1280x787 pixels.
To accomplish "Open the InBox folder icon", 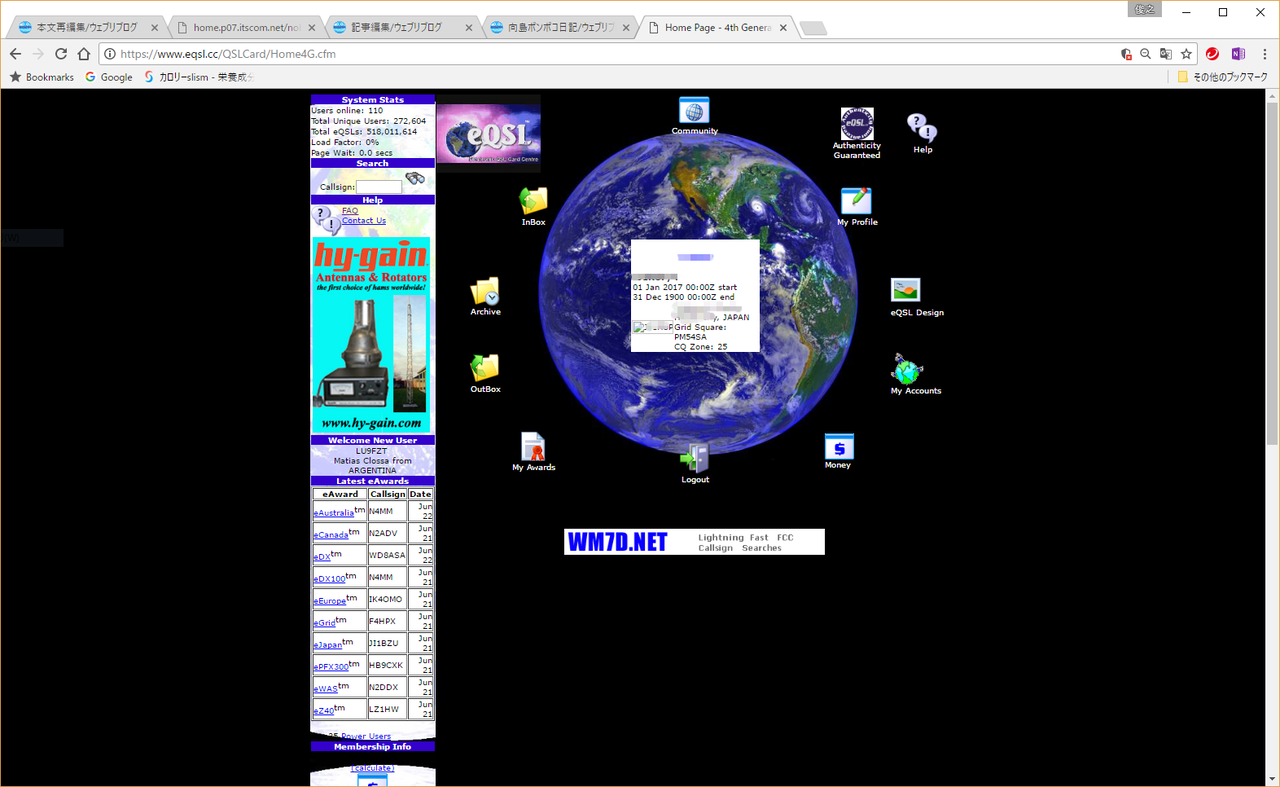I will click(x=534, y=201).
